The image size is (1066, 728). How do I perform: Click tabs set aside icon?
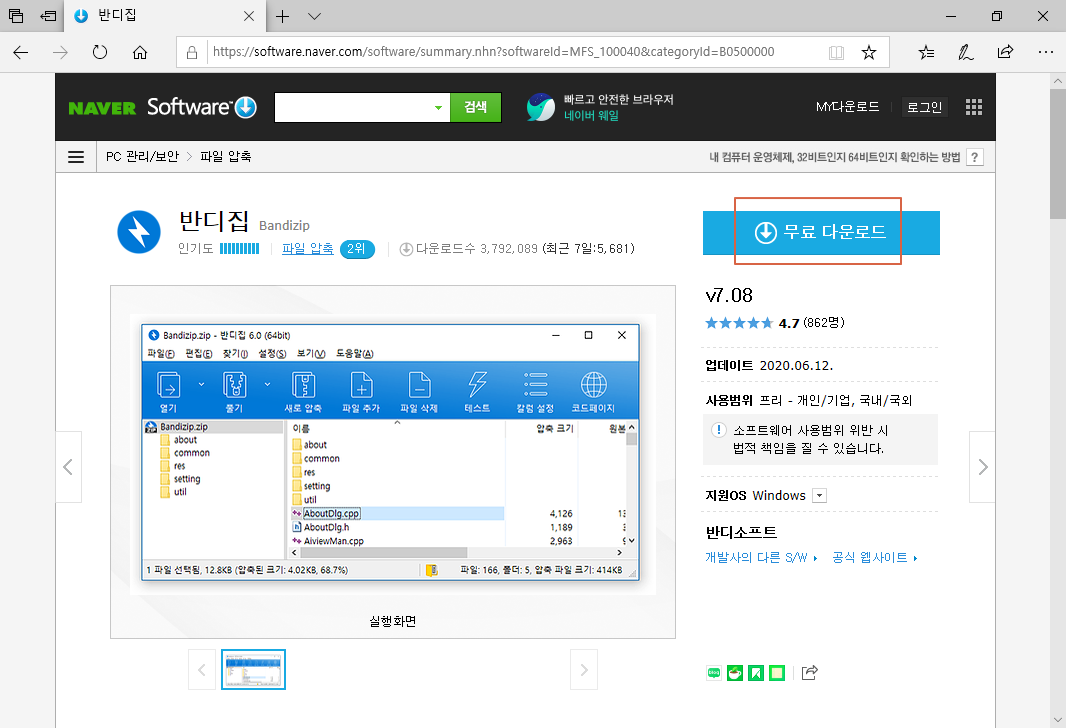(16, 16)
